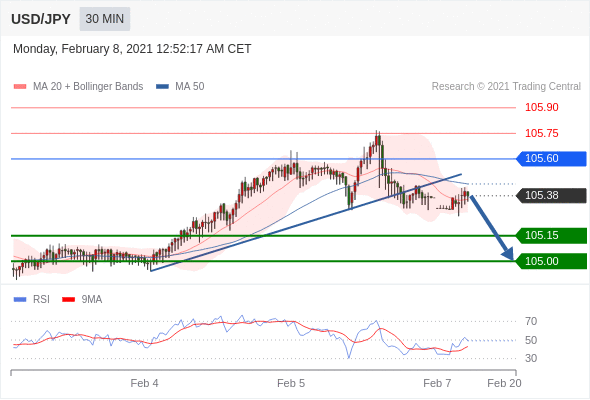Toggle the RSI legend entry
This screenshot has width=590, height=400.
click(32, 300)
